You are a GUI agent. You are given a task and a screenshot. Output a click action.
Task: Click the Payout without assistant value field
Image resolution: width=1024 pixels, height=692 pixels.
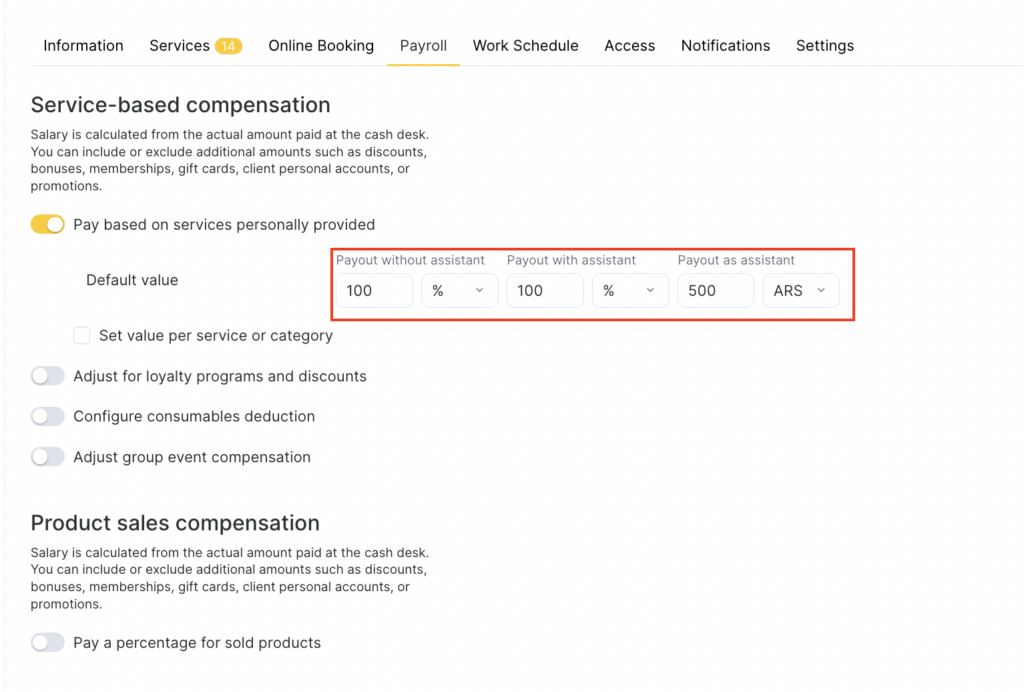374,291
